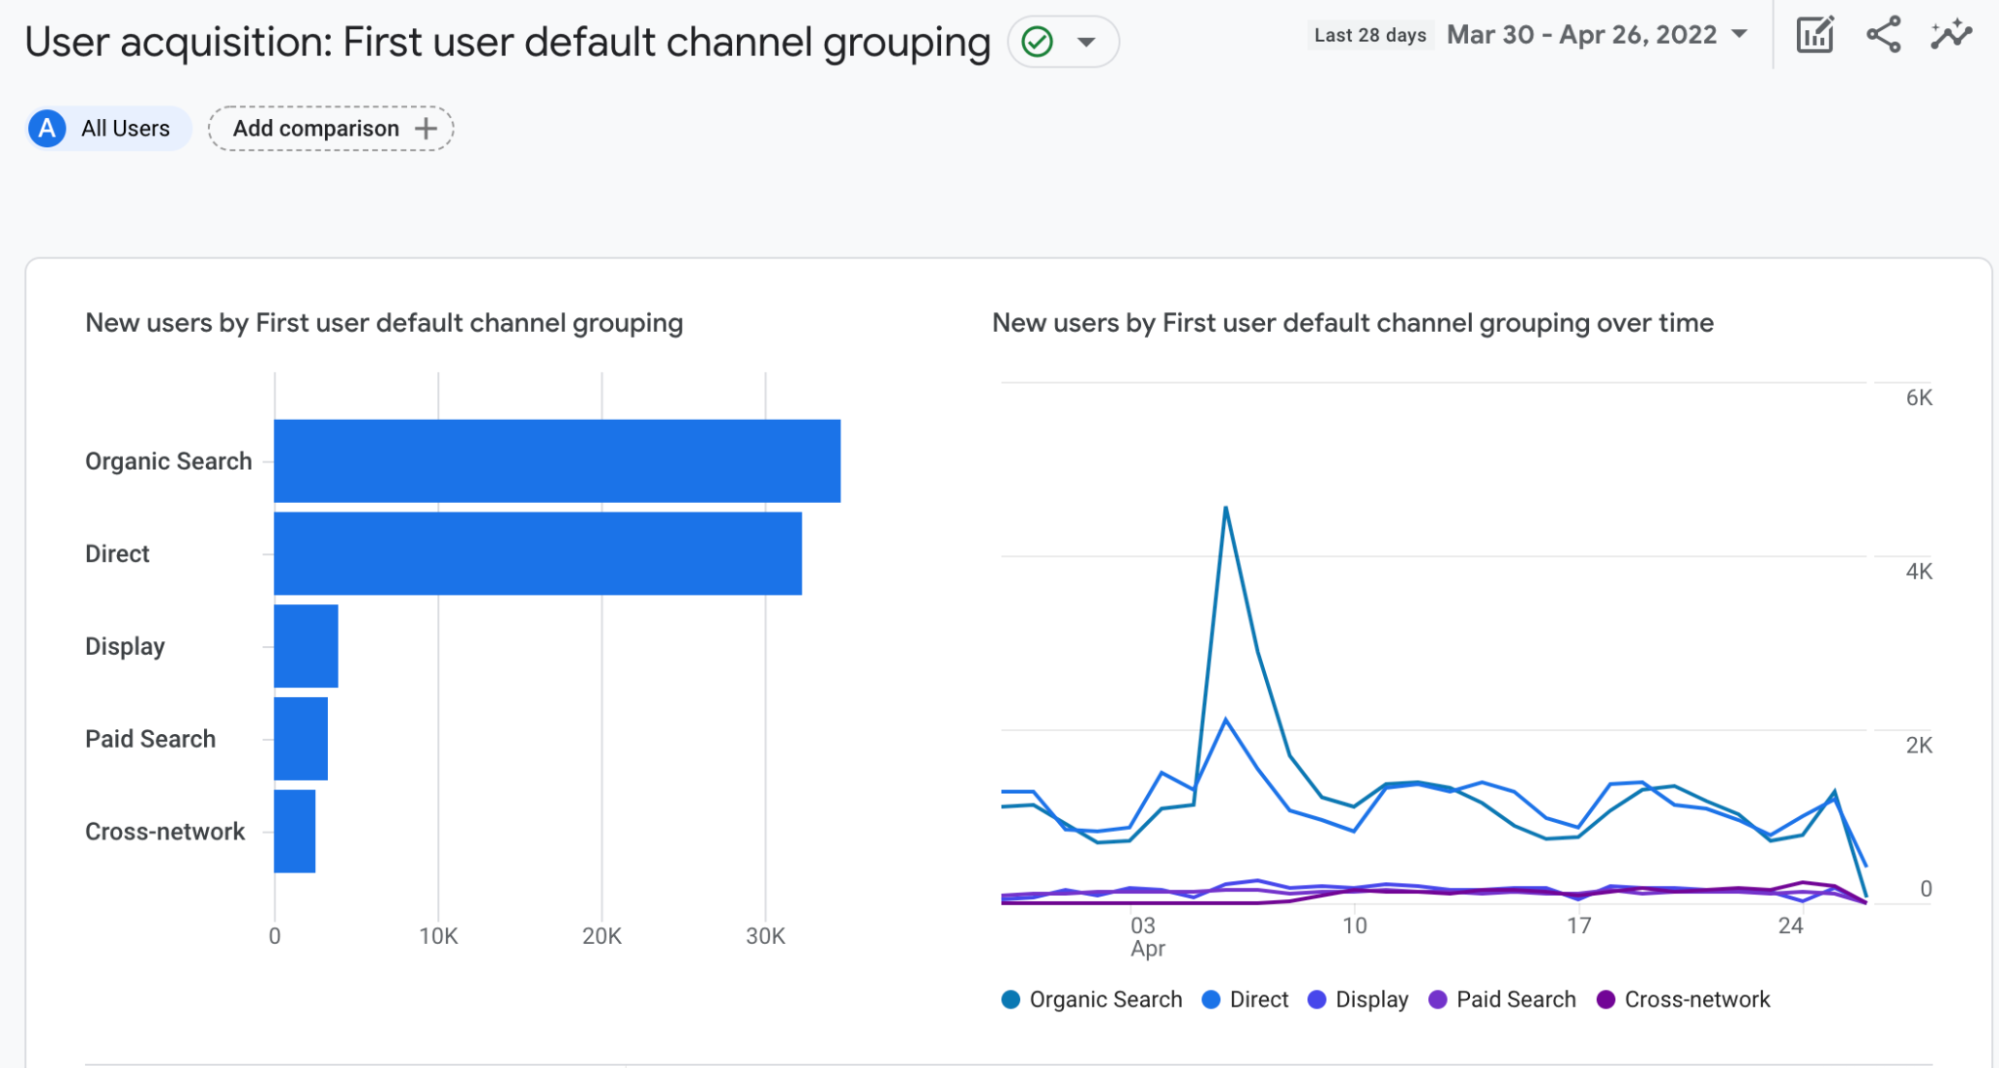
Task: Toggle Direct legend color dot
Action: (x=1211, y=999)
